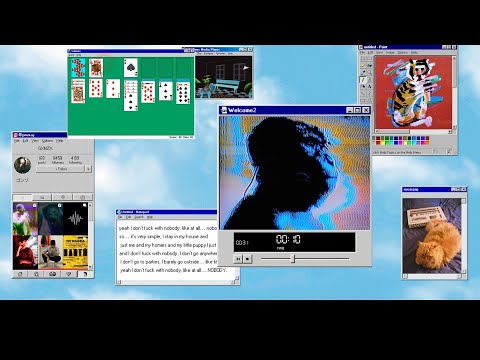The image size is (480, 360).
Task: Open the waveform post thumbnail
Action: [75, 219]
